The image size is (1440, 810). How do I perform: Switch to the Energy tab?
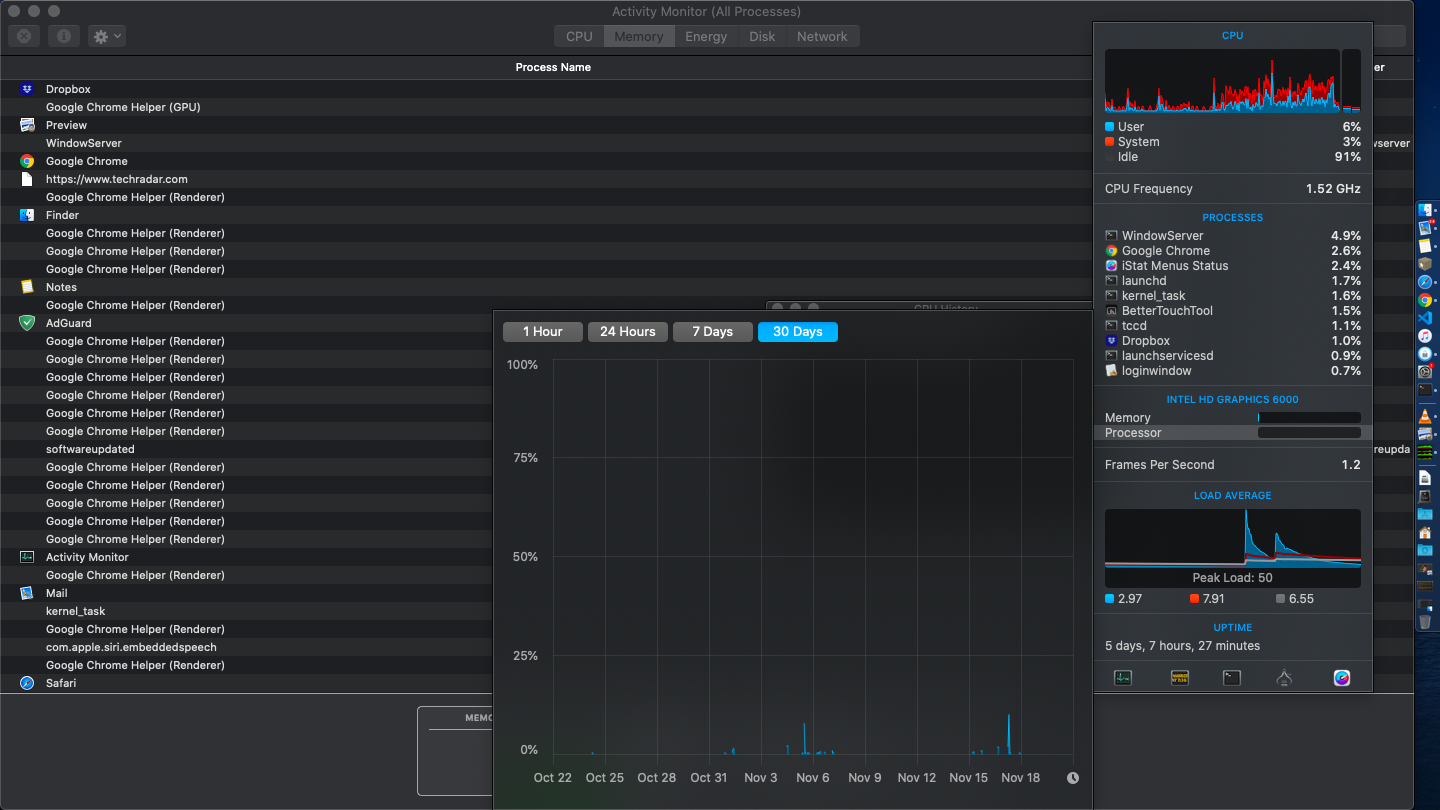(x=706, y=36)
